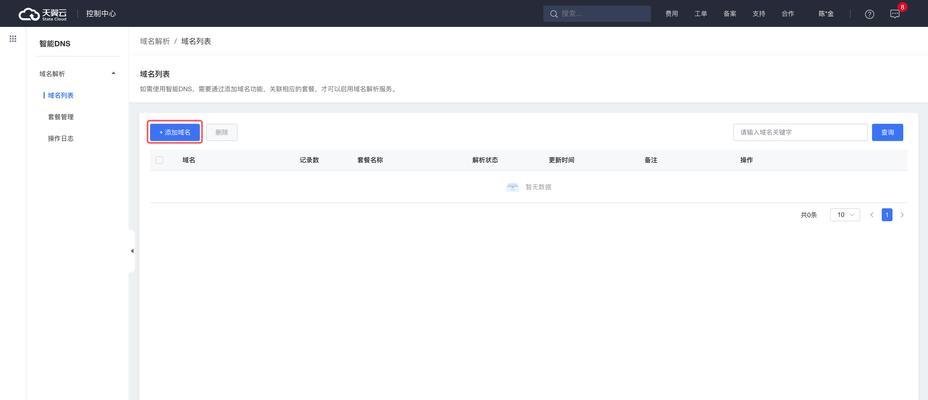
Task: Click the 套餐名称 column header
Action: point(370,160)
